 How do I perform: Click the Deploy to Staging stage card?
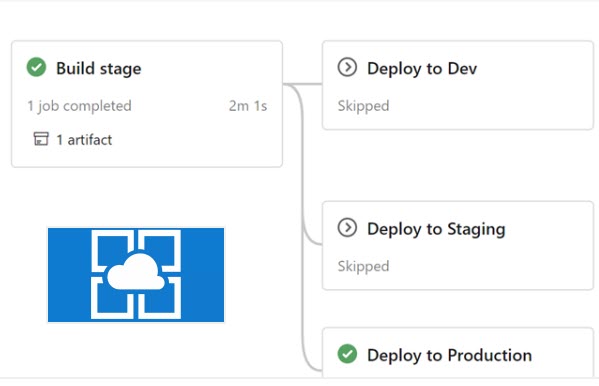click(458, 245)
